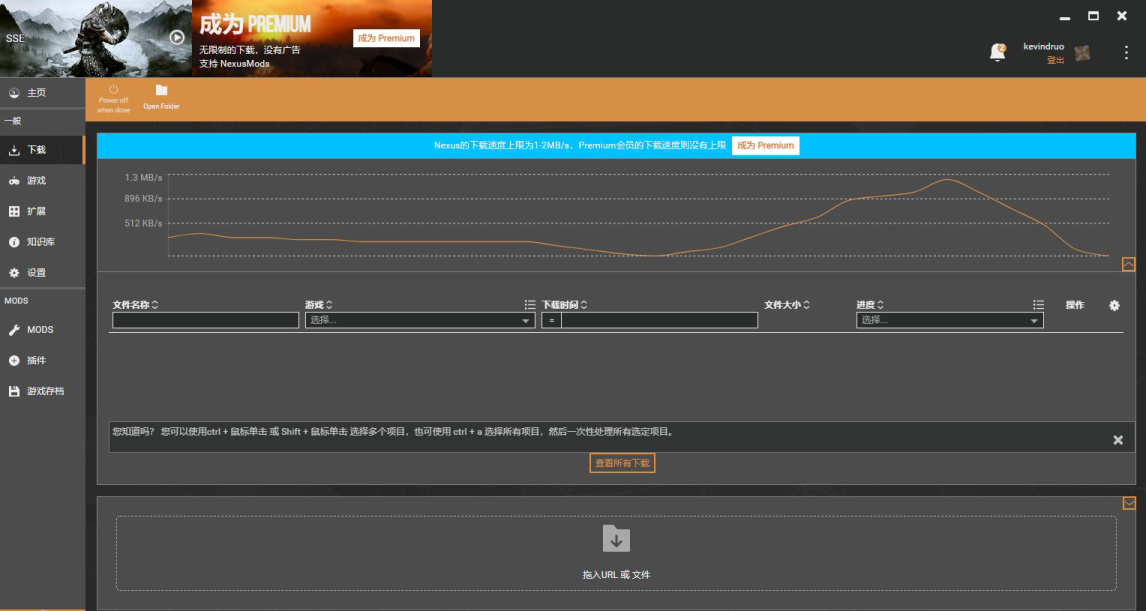Collapse the download speed graph panel

(x=1128, y=264)
